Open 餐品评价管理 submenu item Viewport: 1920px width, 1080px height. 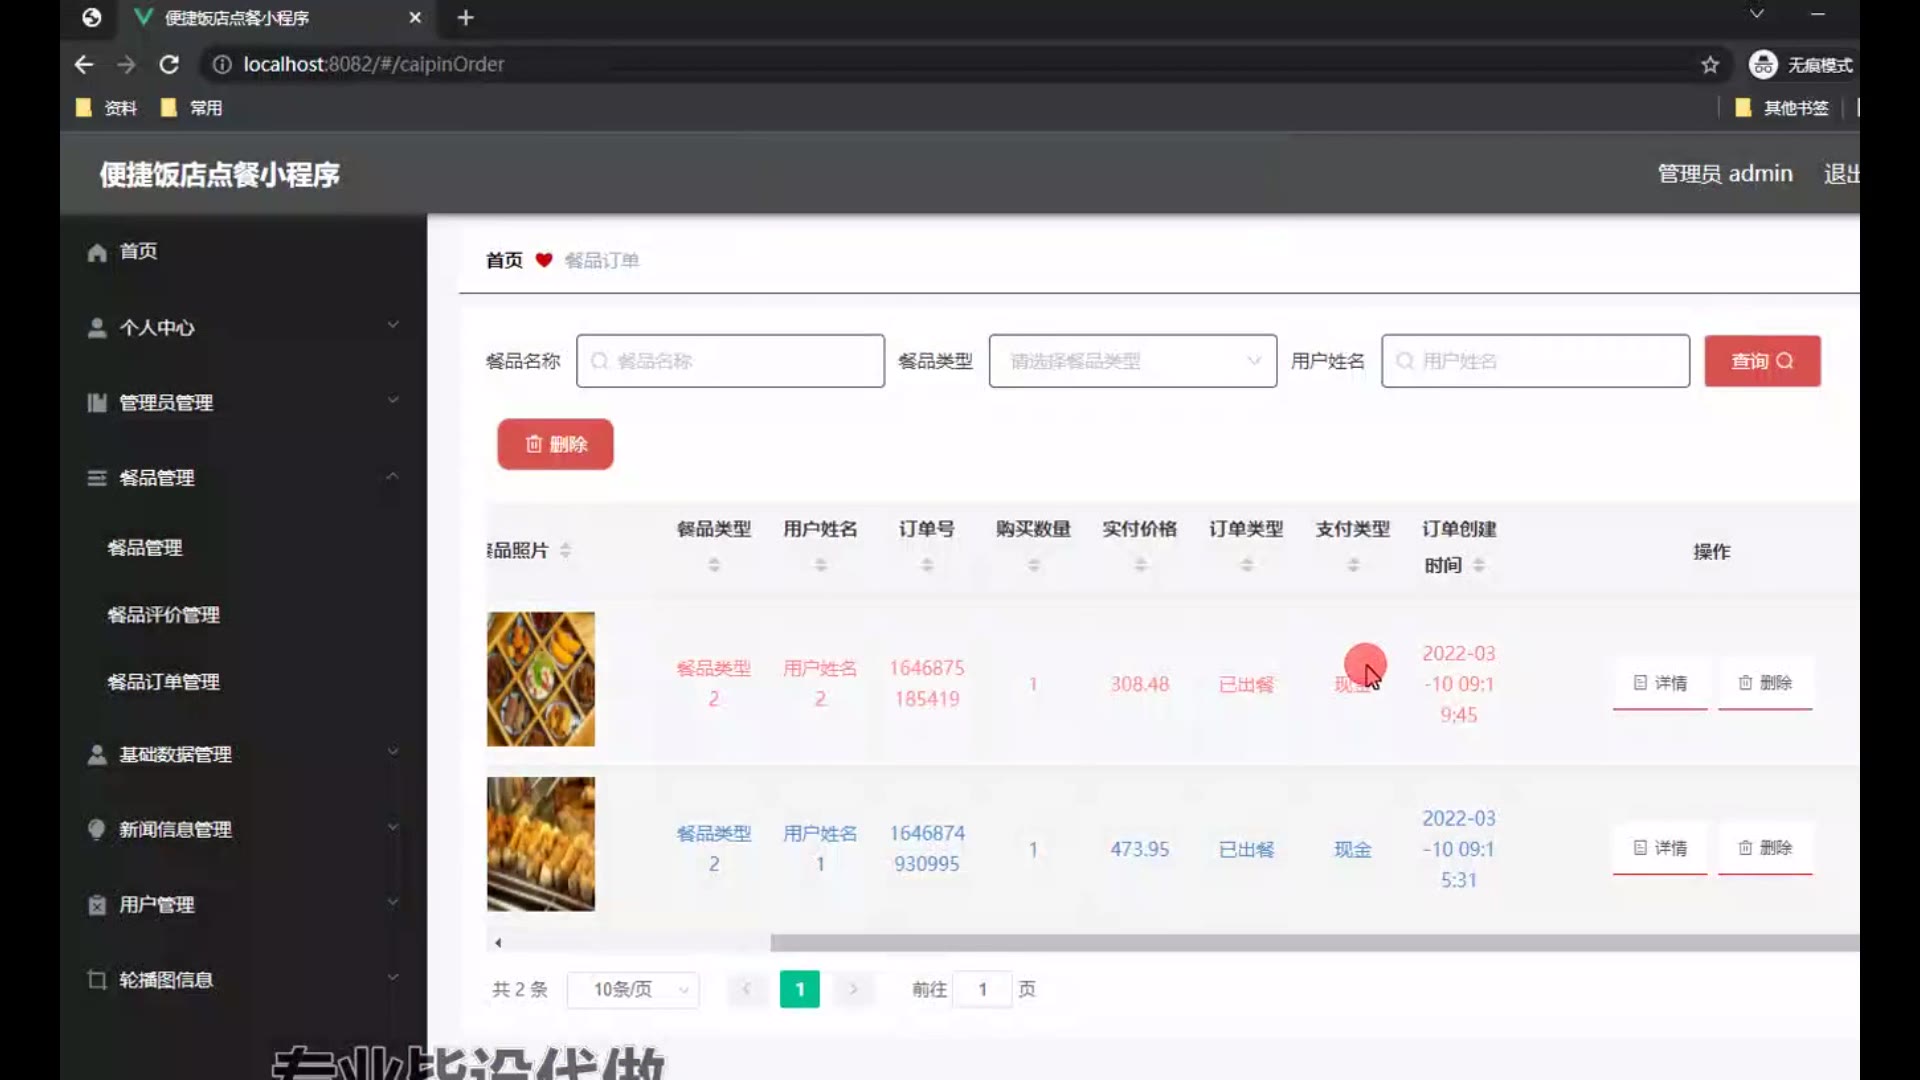[x=163, y=615]
